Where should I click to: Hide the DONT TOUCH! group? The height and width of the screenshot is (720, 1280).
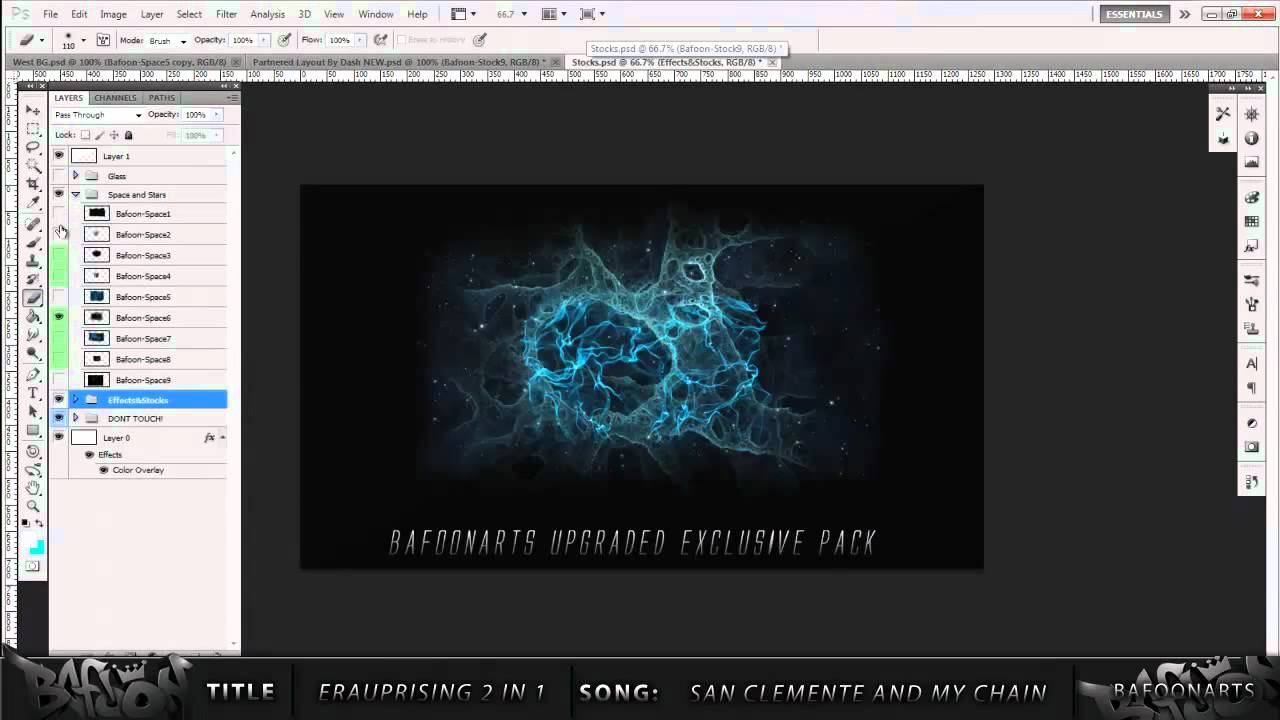coord(59,418)
